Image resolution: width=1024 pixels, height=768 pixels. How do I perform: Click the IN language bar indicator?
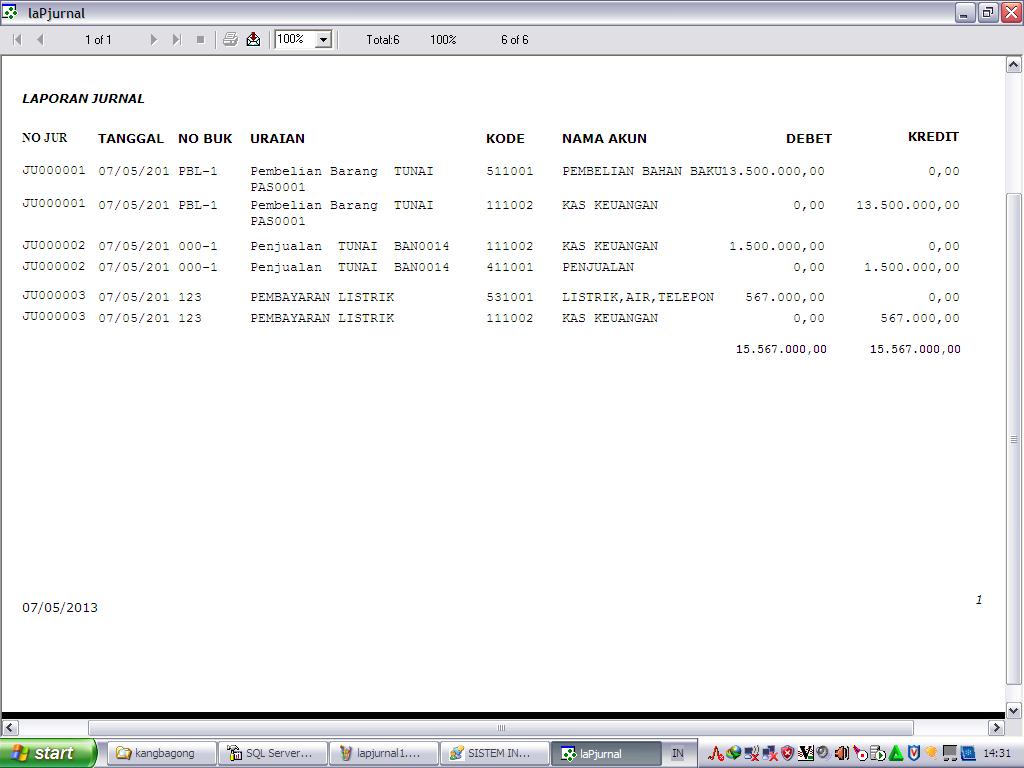[677, 753]
